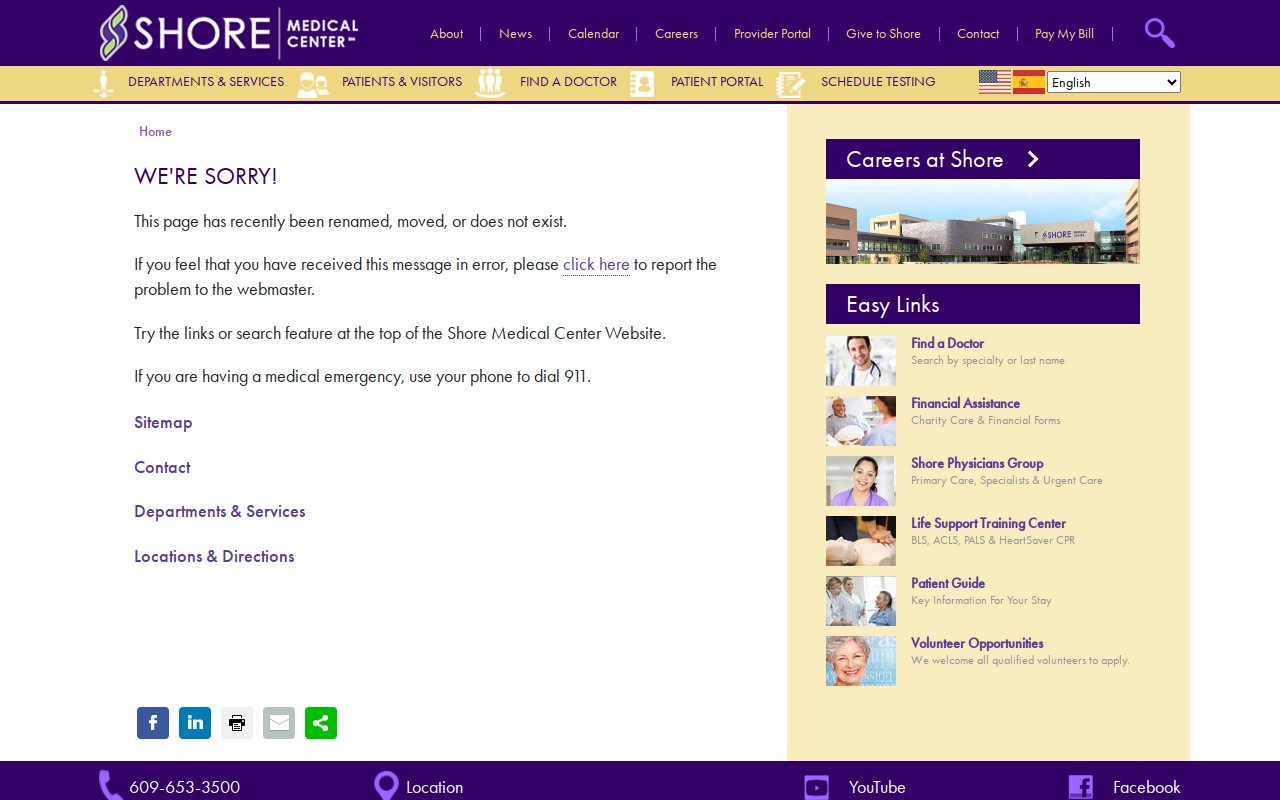The width and height of the screenshot is (1280, 800).
Task: Open the English language dropdown
Action: coord(1114,82)
